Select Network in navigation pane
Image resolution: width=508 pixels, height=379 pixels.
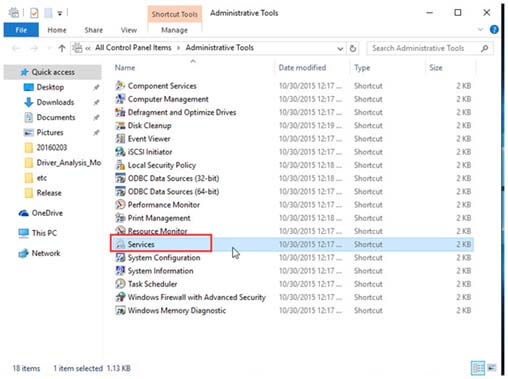[46, 253]
